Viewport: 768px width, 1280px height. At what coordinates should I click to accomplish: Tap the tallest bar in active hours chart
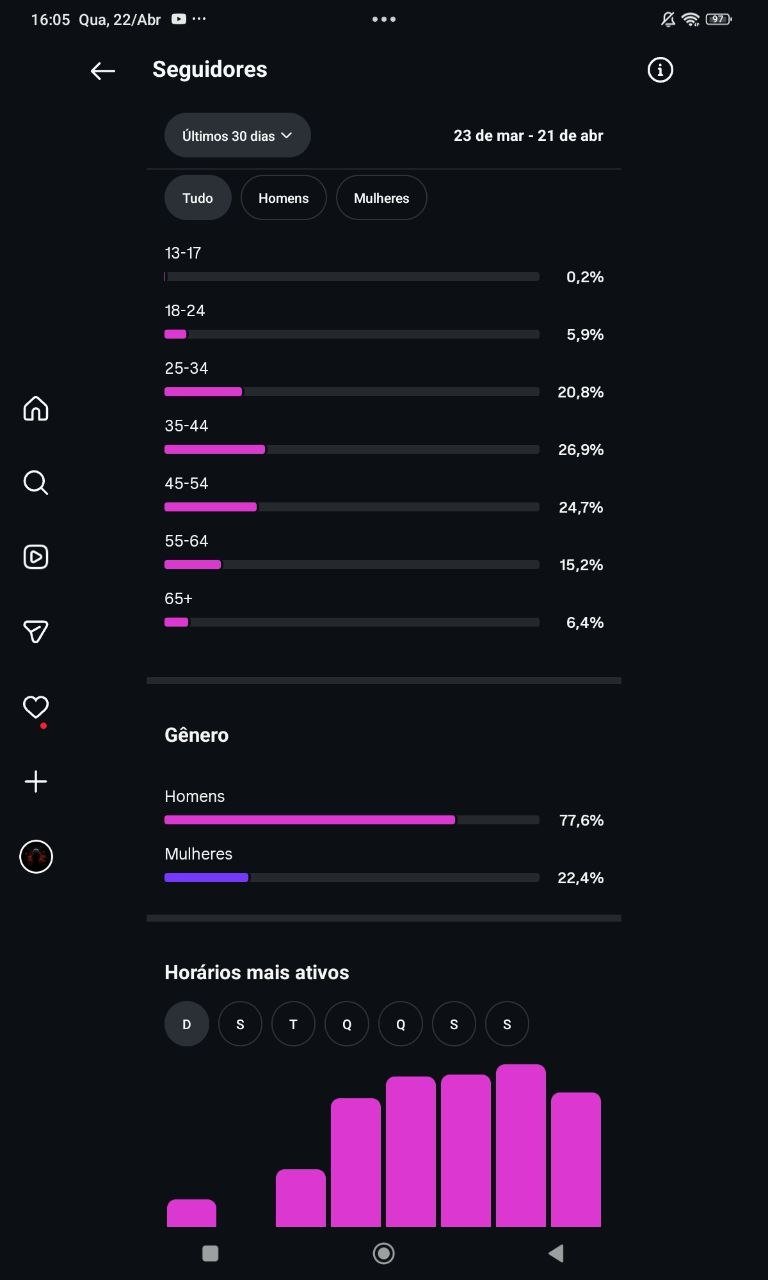click(x=521, y=1145)
